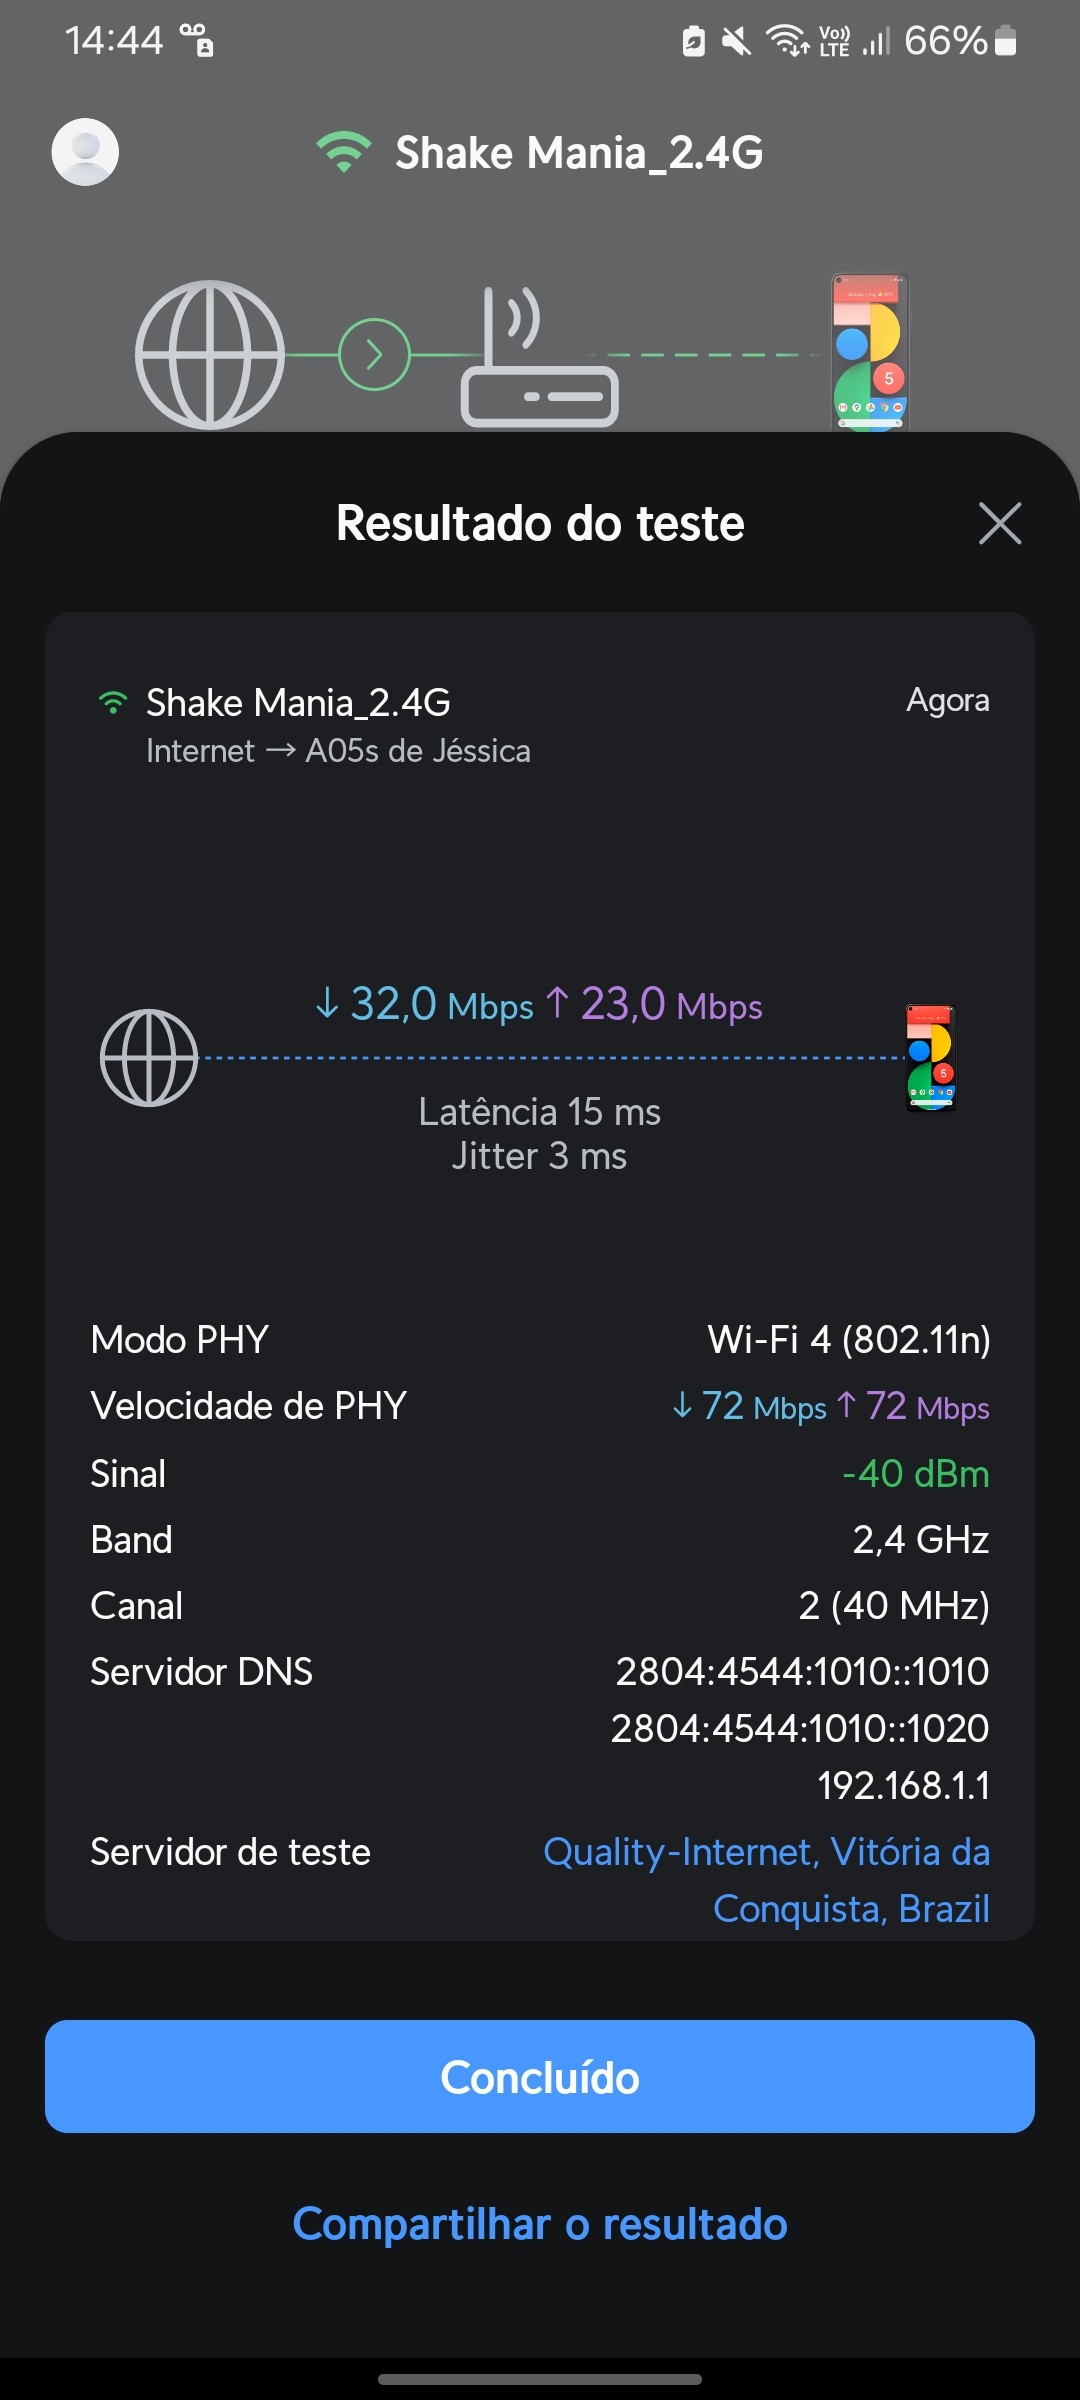The width and height of the screenshot is (1080, 2400).
Task: Tap Compartilhar o resultado link
Action: 540,2224
